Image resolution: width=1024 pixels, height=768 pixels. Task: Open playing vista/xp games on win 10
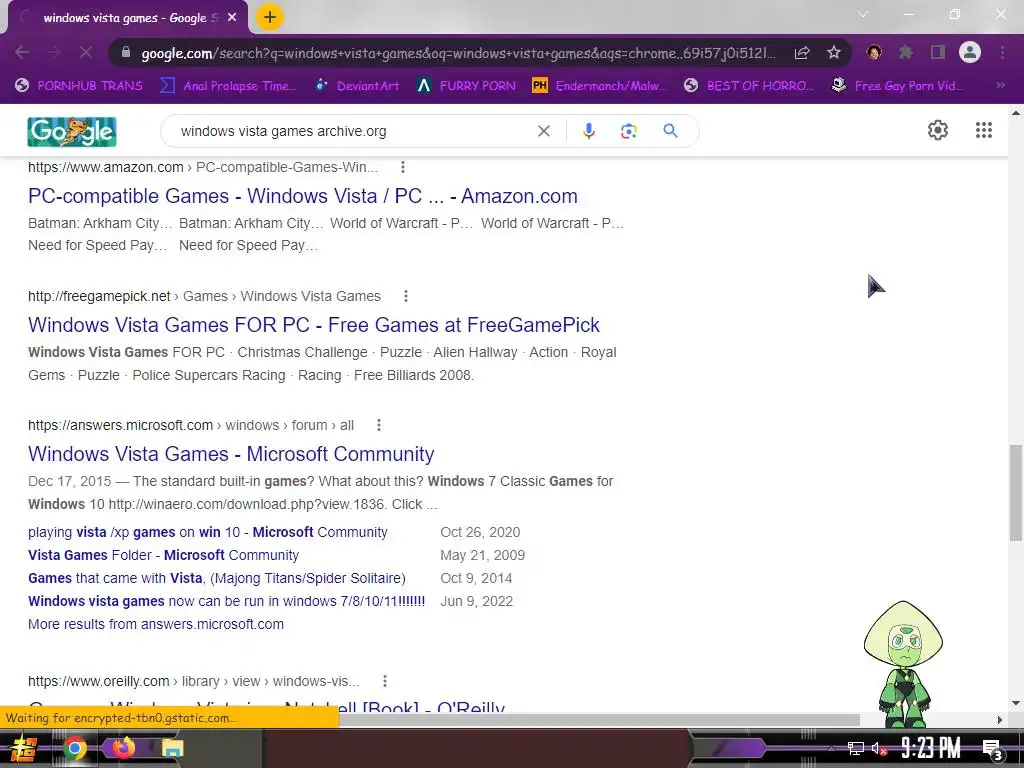[208, 532]
